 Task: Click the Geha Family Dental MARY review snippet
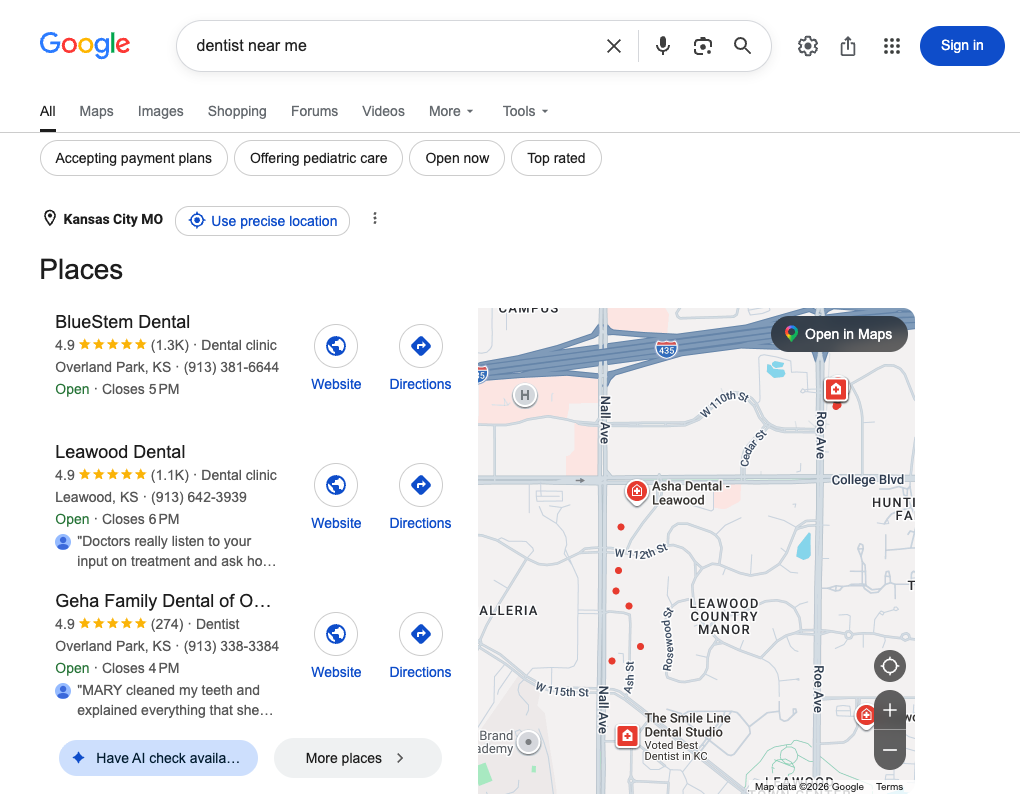[174, 700]
